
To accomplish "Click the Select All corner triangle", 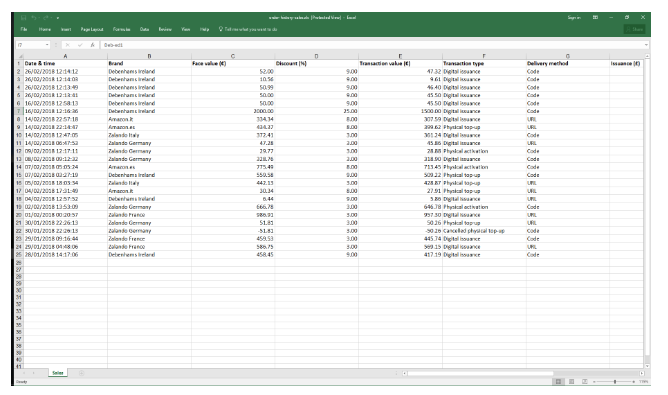I will tap(19, 56).
